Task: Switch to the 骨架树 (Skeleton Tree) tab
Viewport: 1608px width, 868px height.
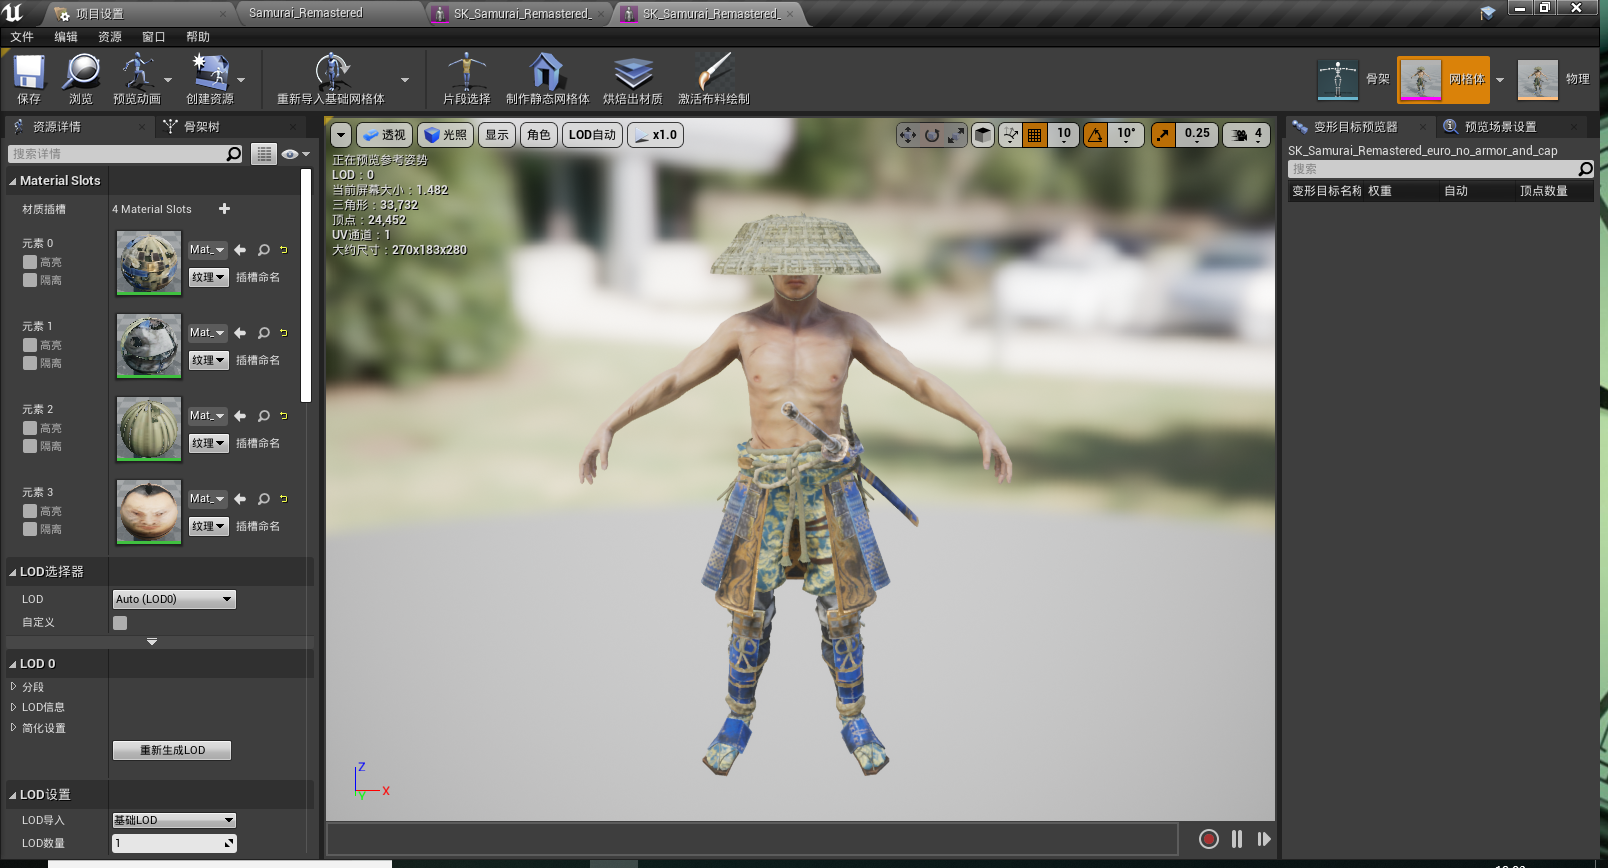Action: pyautogui.click(x=201, y=127)
